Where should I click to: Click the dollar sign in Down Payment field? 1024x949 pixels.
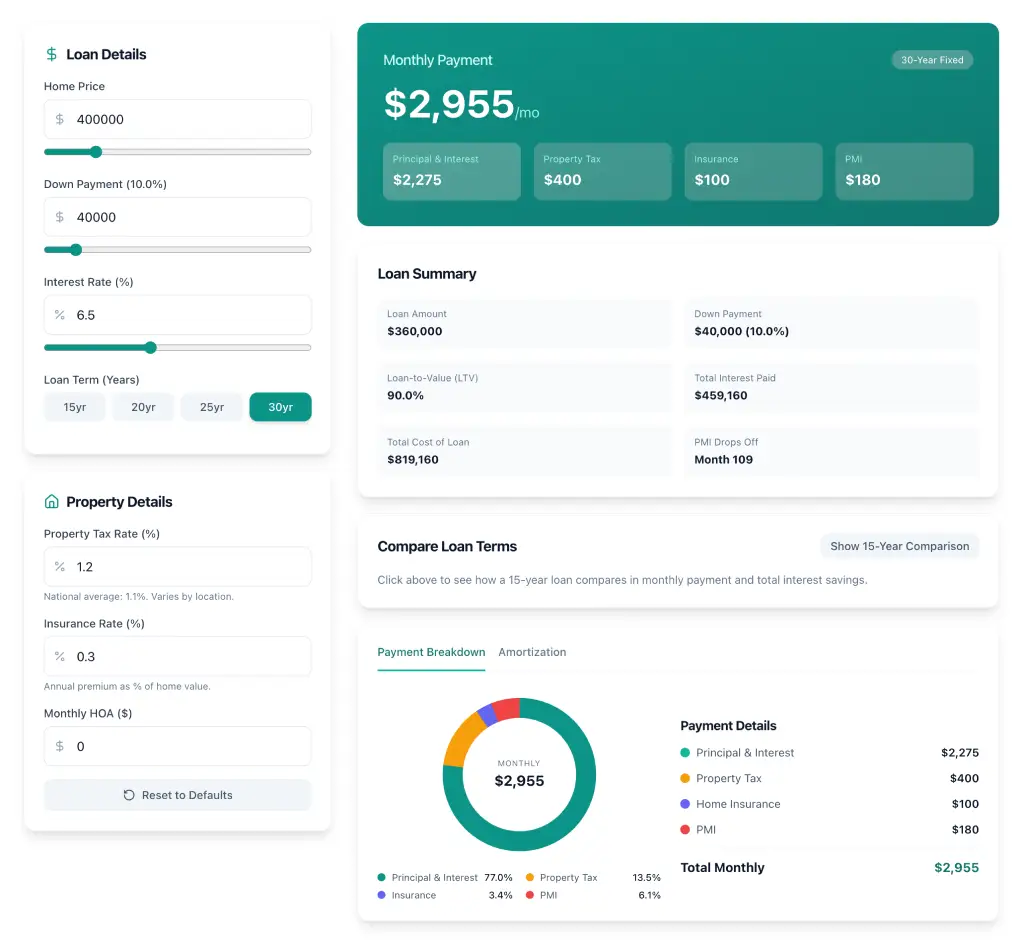pyautogui.click(x=59, y=217)
